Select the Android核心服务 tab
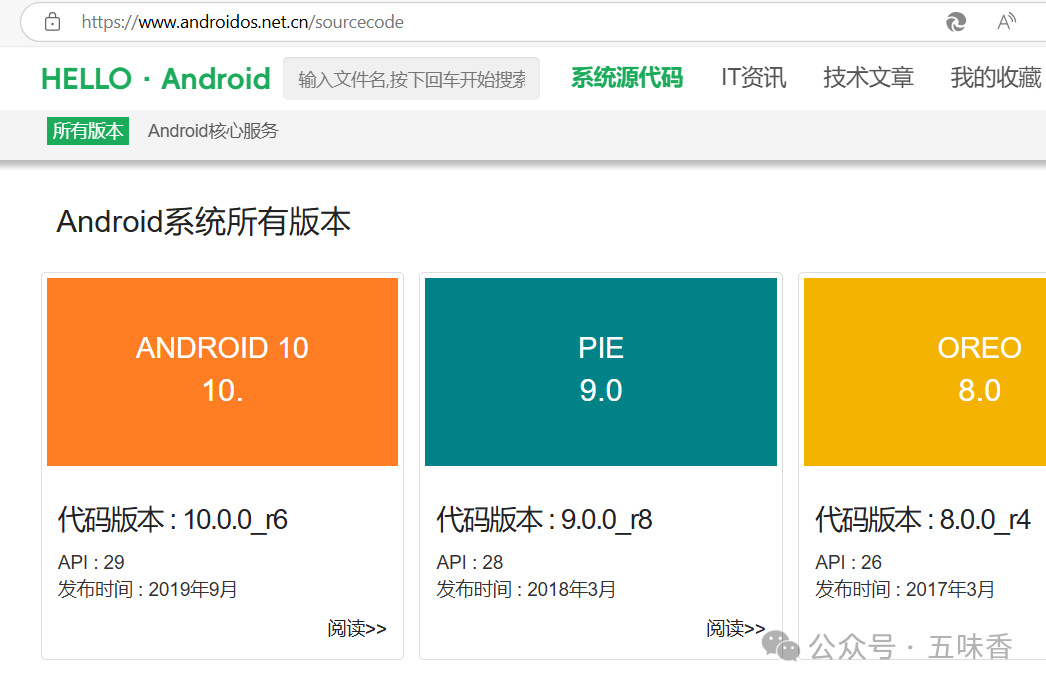The width and height of the screenshot is (1046, 689). click(x=213, y=131)
